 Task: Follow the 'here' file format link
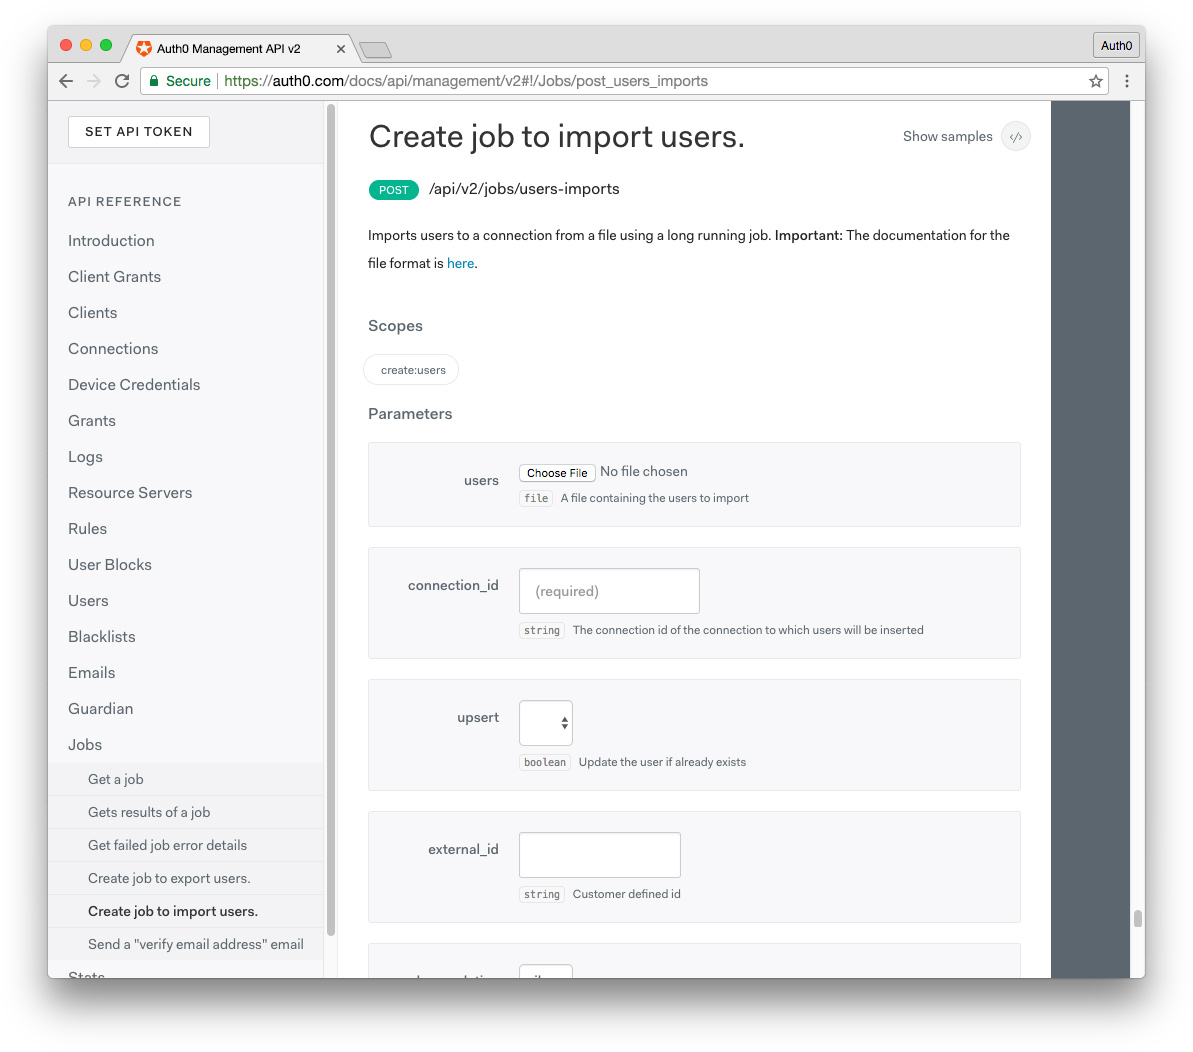pyautogui.click(x=460, y=263)
